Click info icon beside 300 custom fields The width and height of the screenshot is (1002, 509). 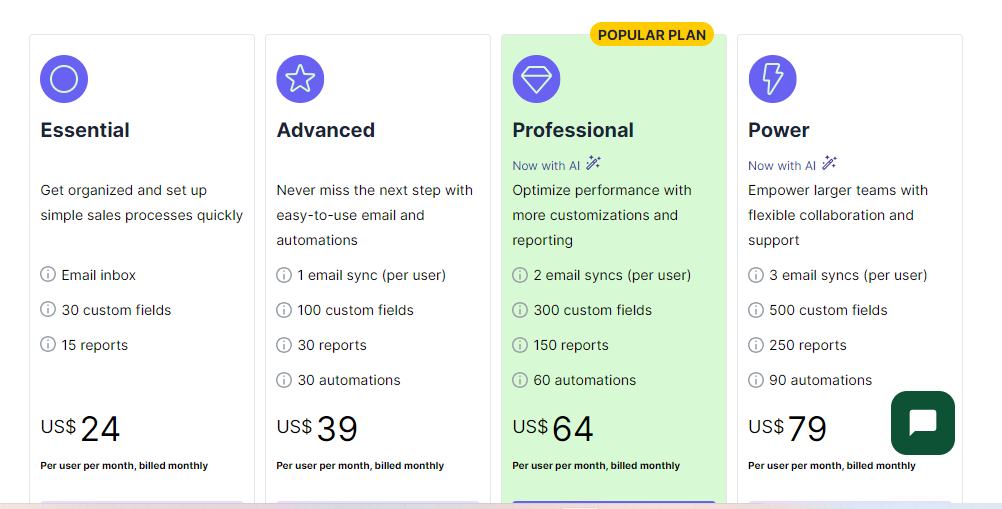point(520,310)
